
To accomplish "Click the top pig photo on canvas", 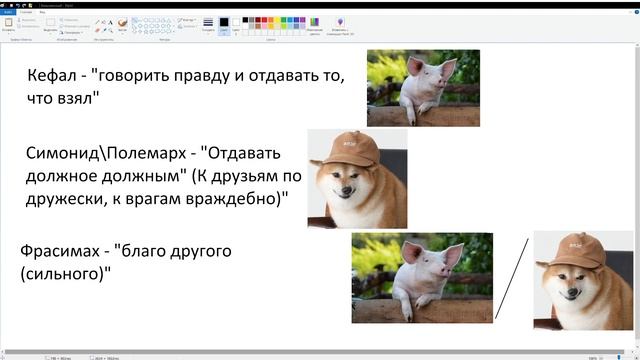I will (423, 88).
